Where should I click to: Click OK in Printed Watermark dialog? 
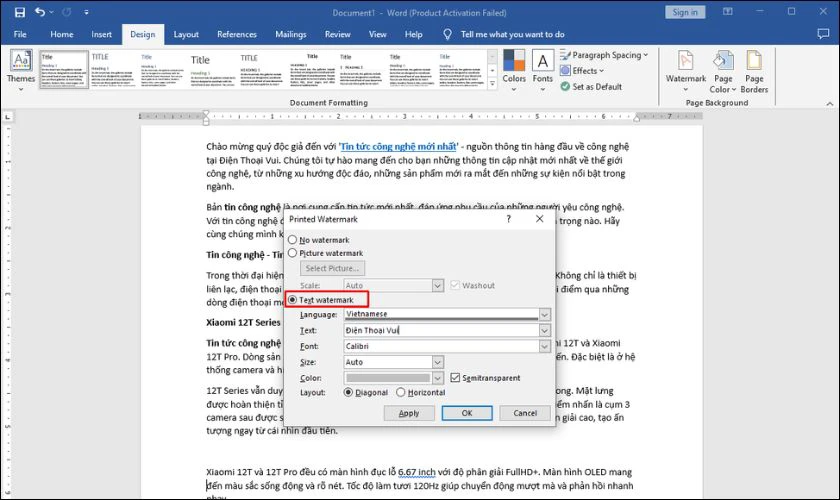[x=467, y=413]
